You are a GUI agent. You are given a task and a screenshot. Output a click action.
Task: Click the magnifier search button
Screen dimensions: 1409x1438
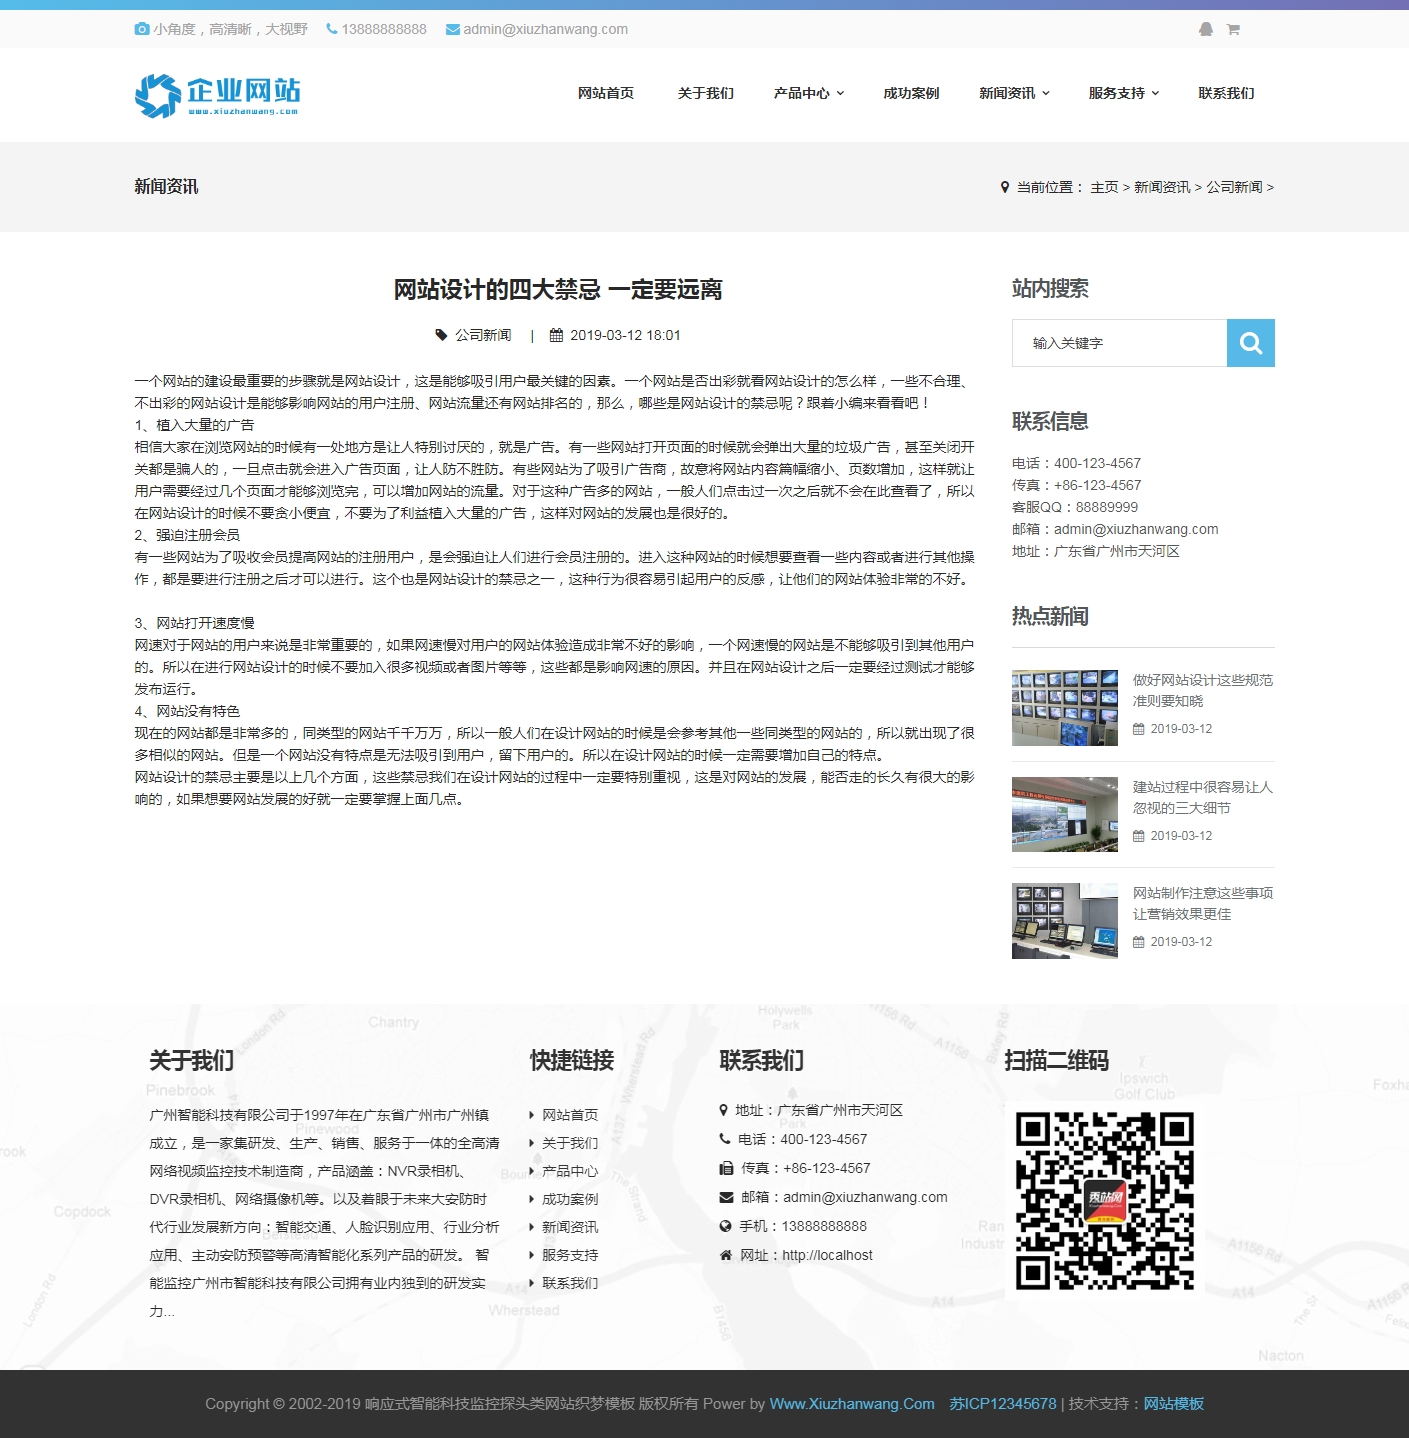point(1250,343)
